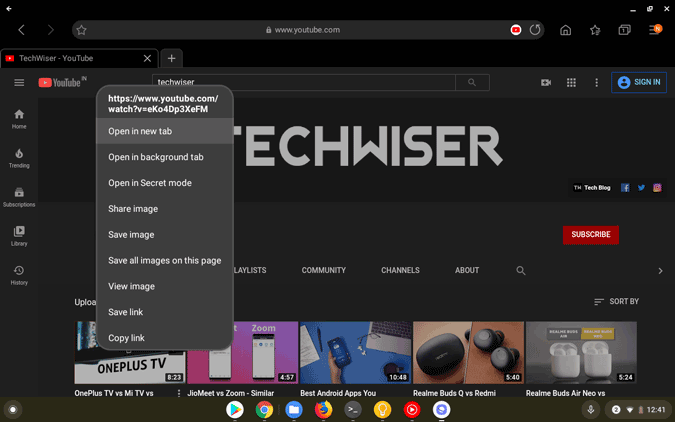
Task: Open Realme Buds Q video thumbnail
Action: pos(468,352)
